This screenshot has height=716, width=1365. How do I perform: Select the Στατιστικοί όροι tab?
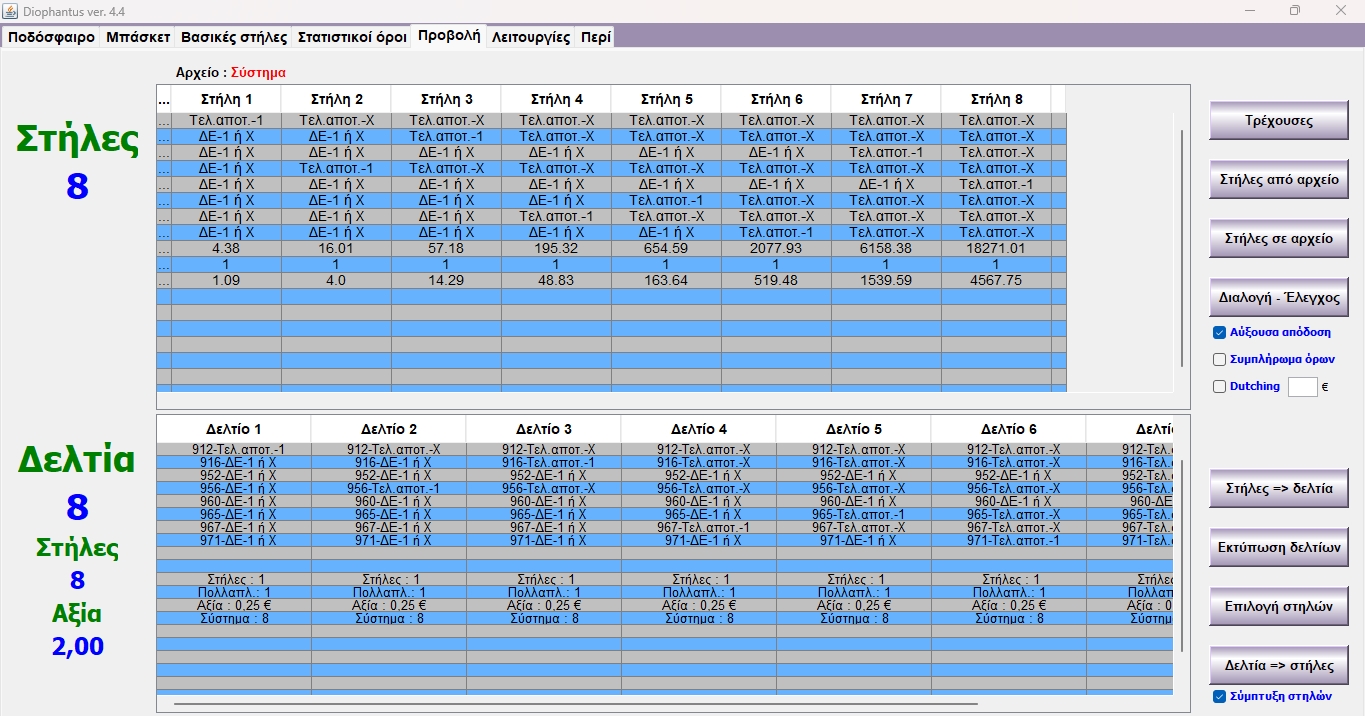352,37
